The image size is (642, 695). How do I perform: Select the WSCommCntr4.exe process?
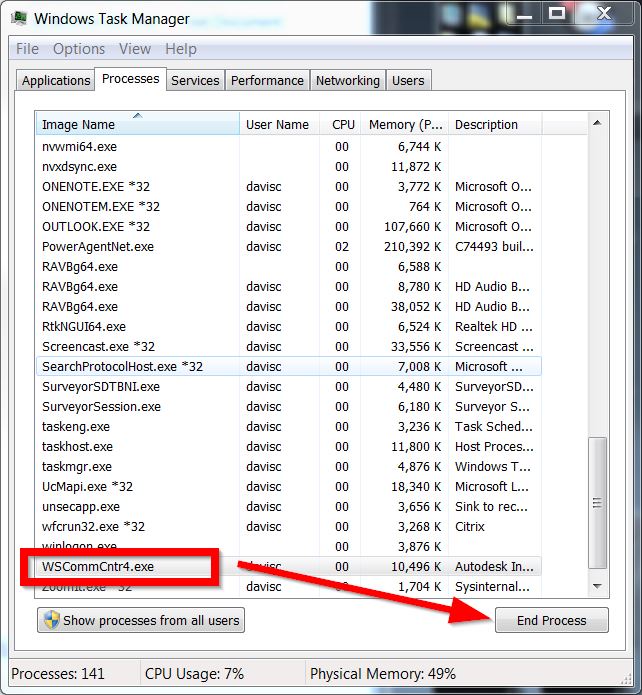(x=289, y=566)
